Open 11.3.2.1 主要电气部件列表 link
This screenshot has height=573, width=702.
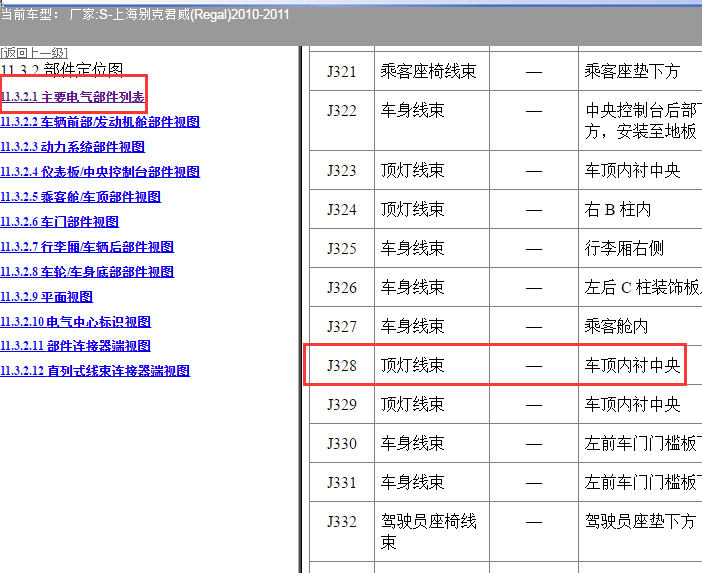coord(73,97)
